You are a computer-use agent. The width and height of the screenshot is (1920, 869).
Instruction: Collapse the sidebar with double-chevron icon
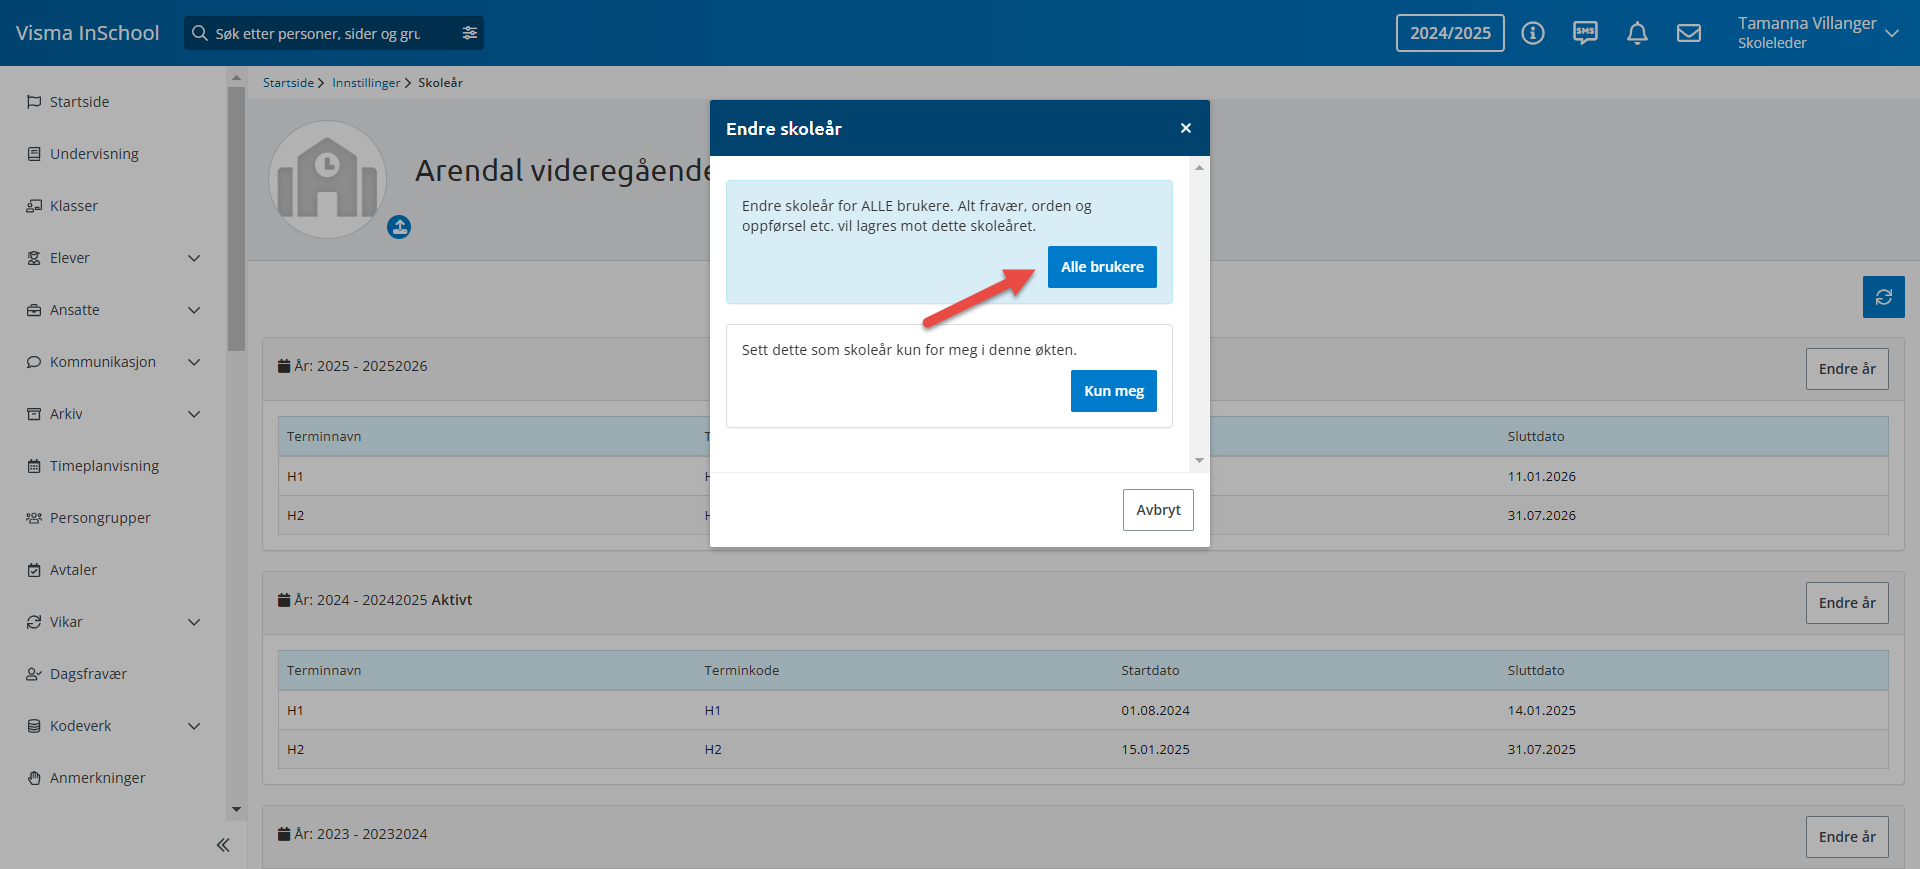click(x=223, y=845)
